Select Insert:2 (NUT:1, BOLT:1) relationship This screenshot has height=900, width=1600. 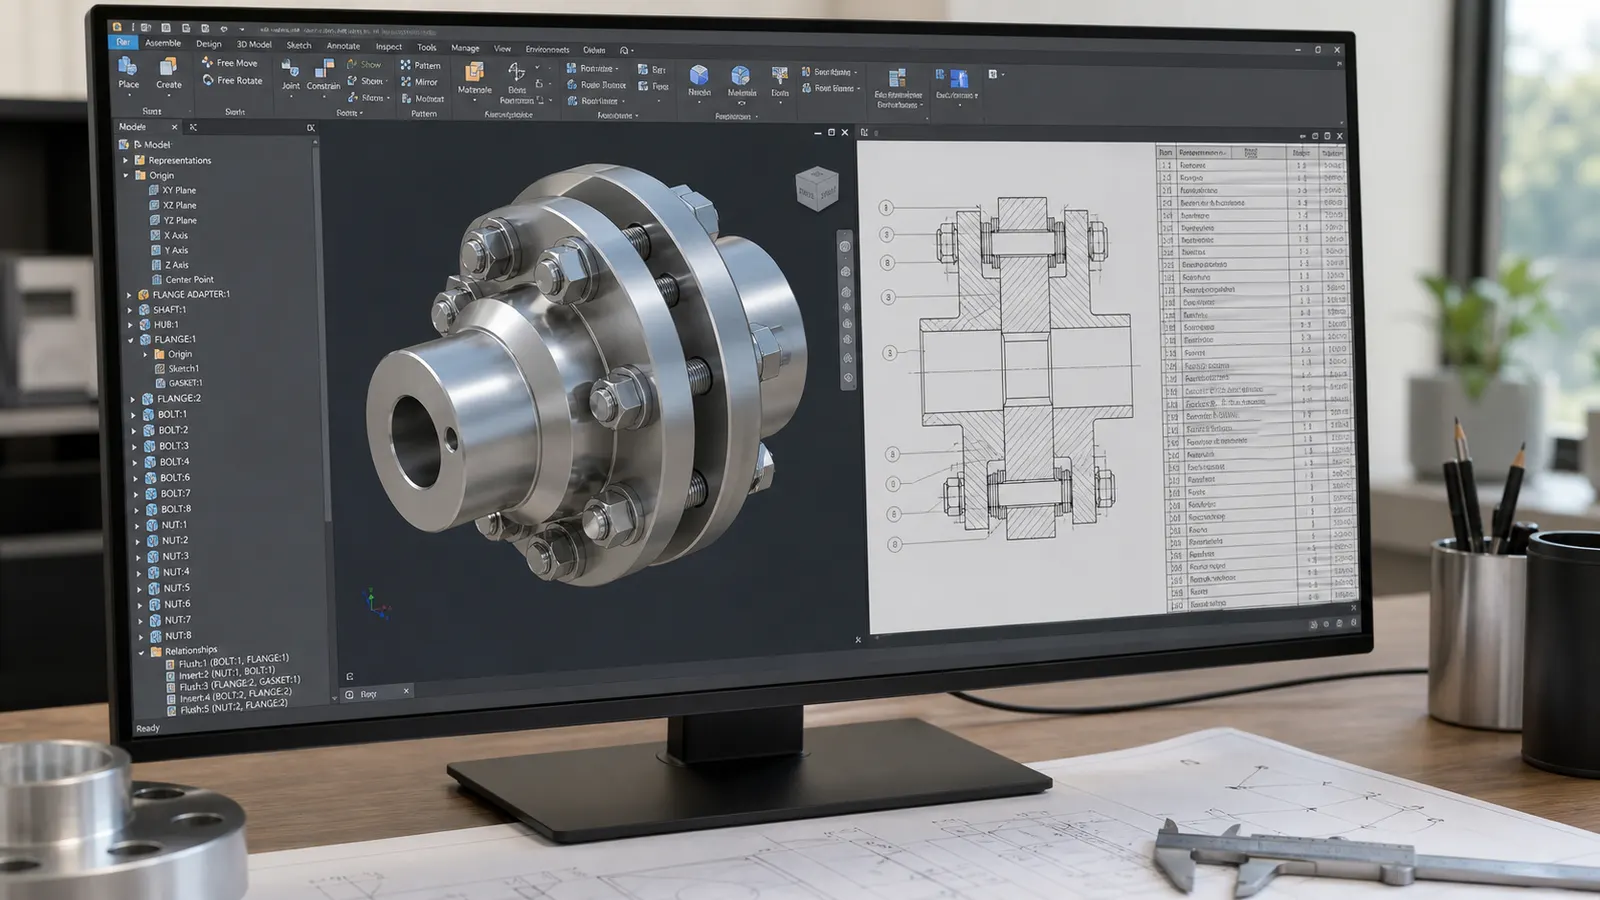(x=220, y=673)
